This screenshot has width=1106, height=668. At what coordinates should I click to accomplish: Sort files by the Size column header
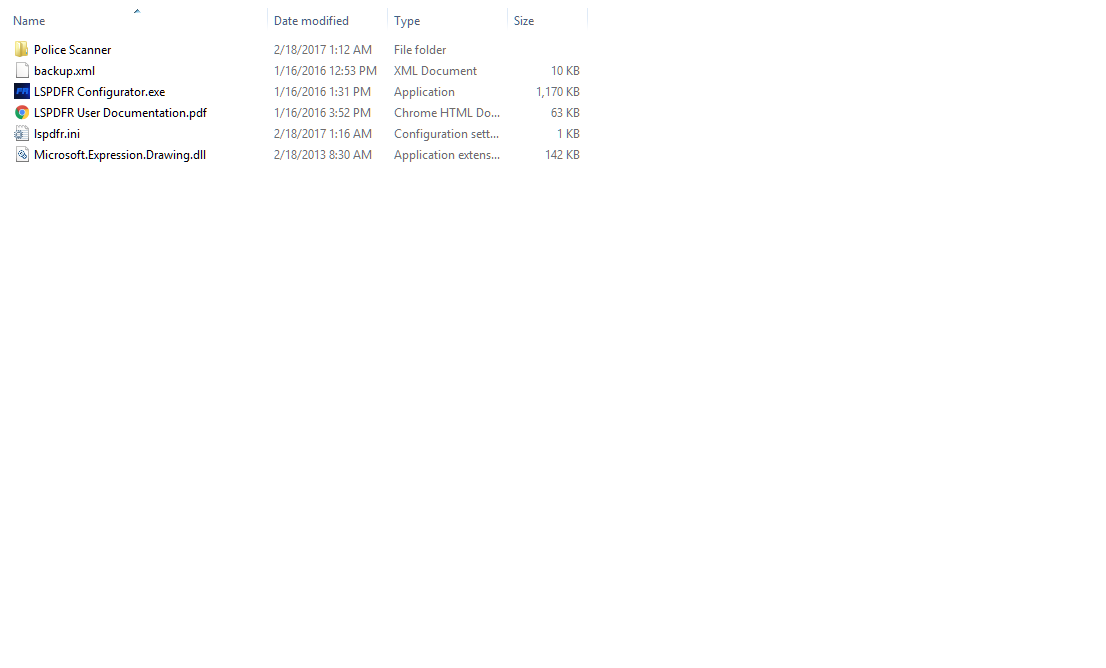(x=523, y=21)
